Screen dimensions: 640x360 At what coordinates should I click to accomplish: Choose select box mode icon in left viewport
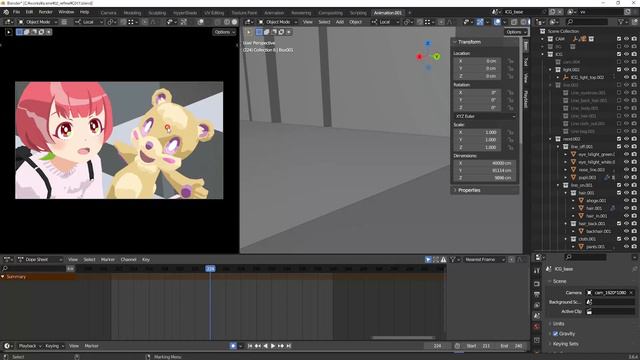(19, 32)
